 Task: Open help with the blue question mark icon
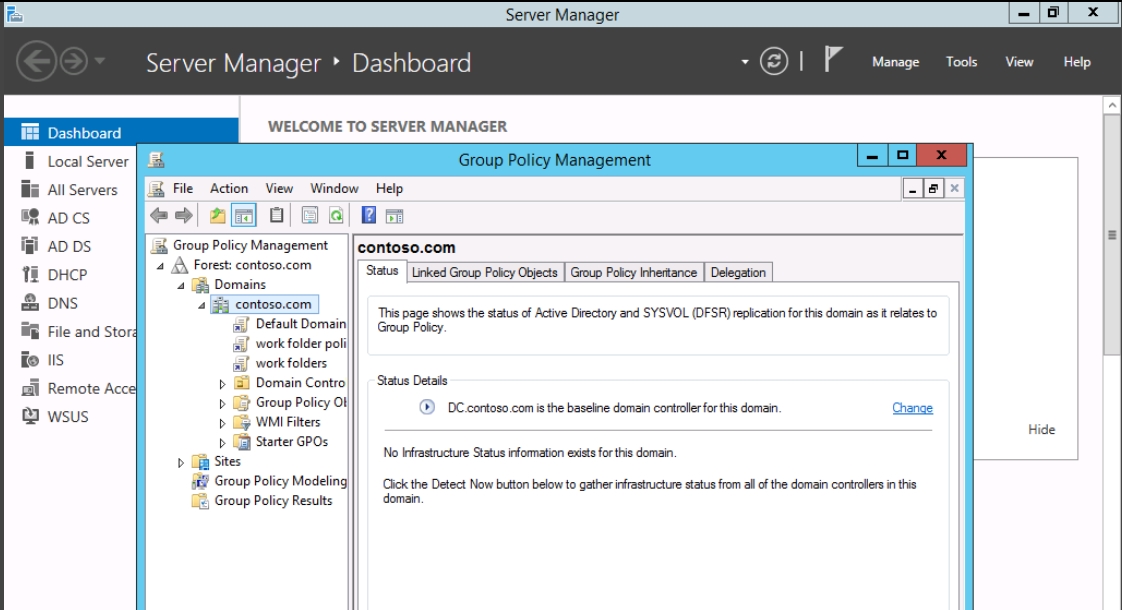coord(369,215)
